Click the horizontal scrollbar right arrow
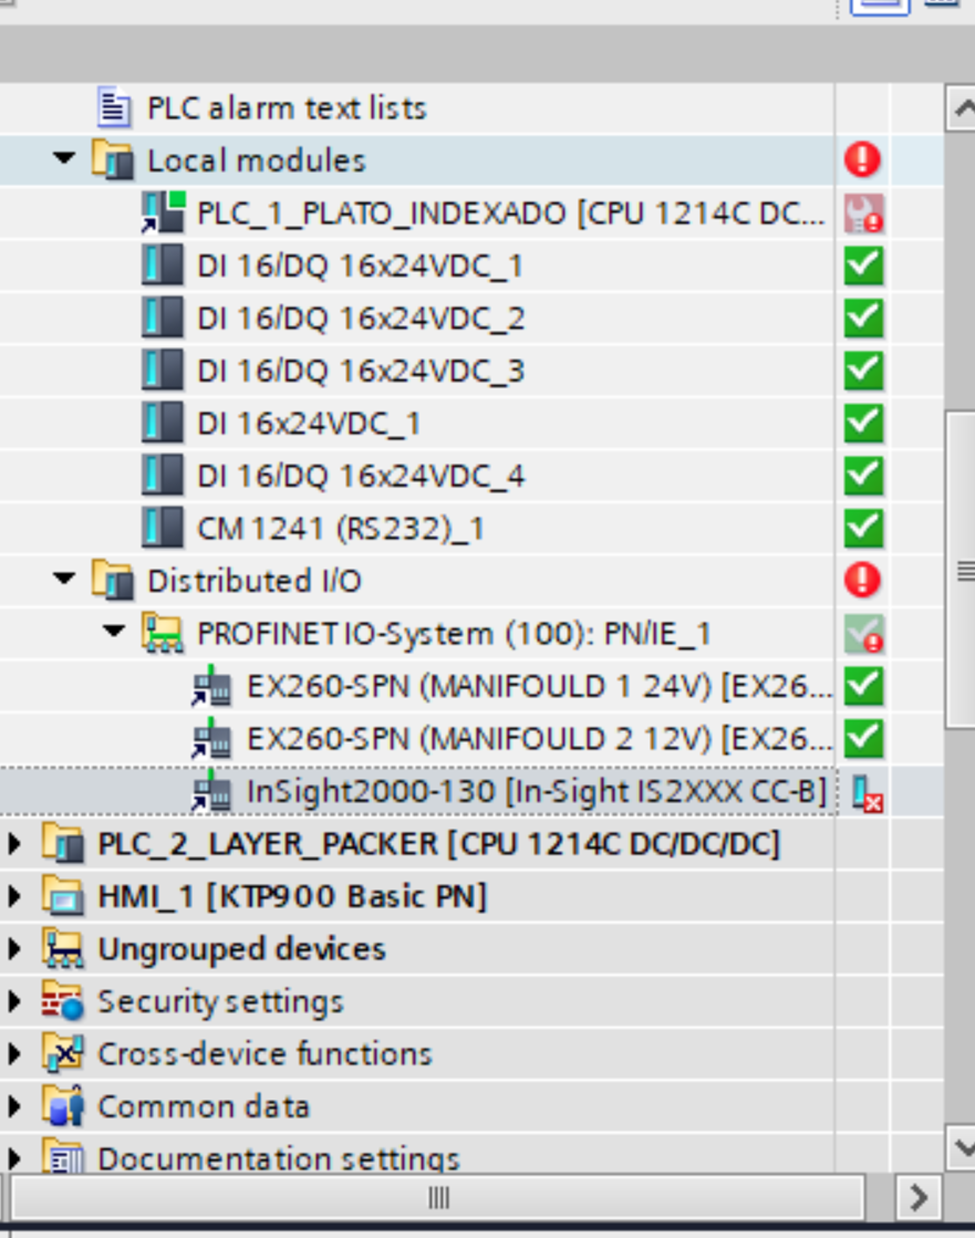Screen dimensions: 975x1238 pyautogui.click(x=918, y=1197)
